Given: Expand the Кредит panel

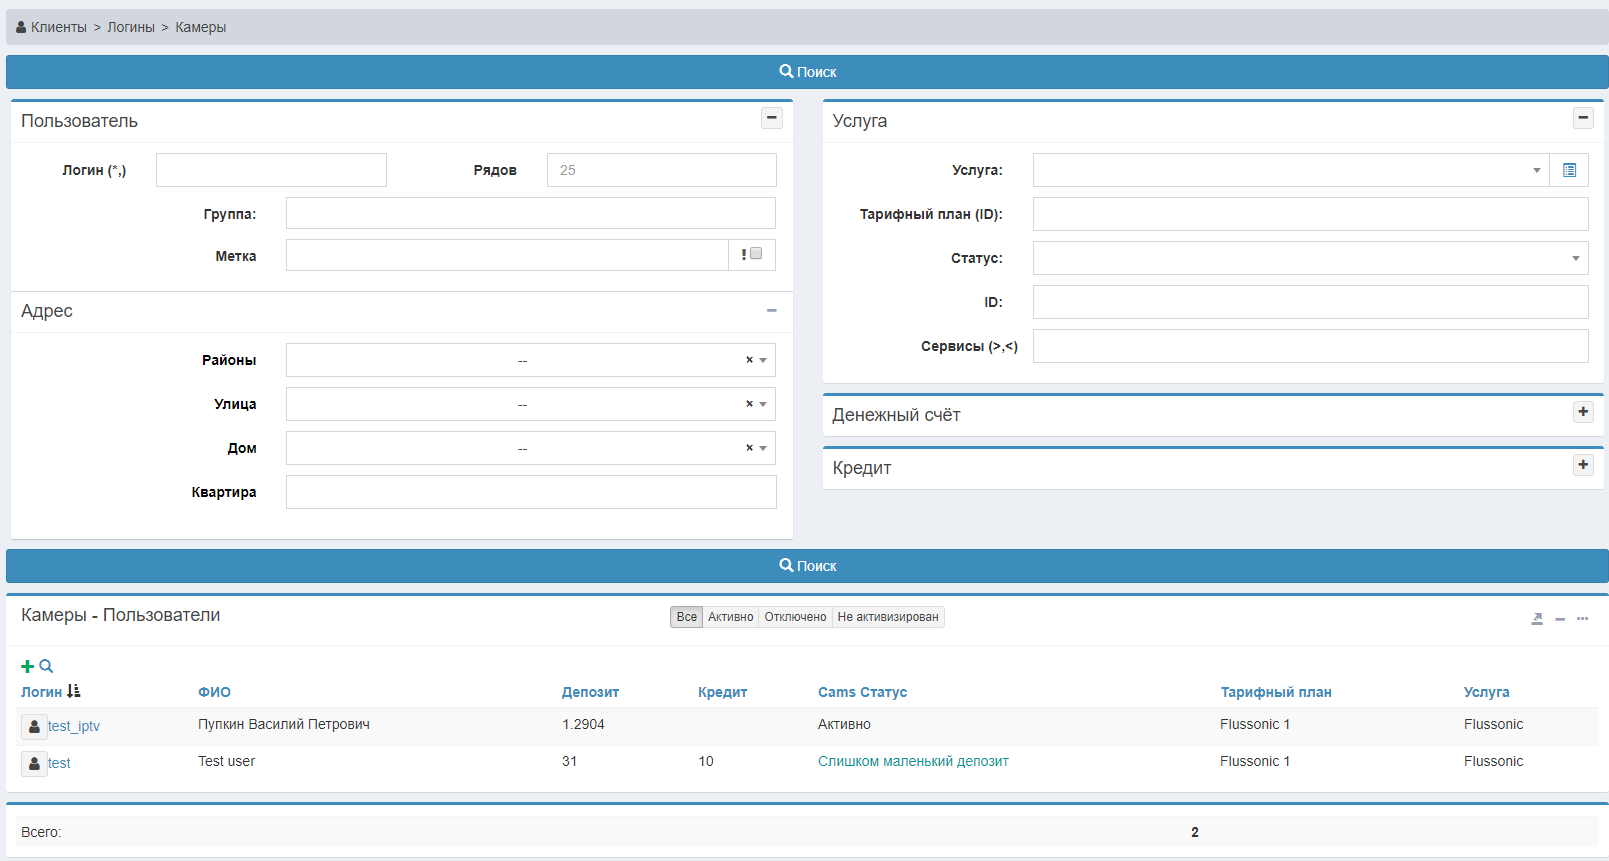Looking at the screenshot, I should (1583, 465).
